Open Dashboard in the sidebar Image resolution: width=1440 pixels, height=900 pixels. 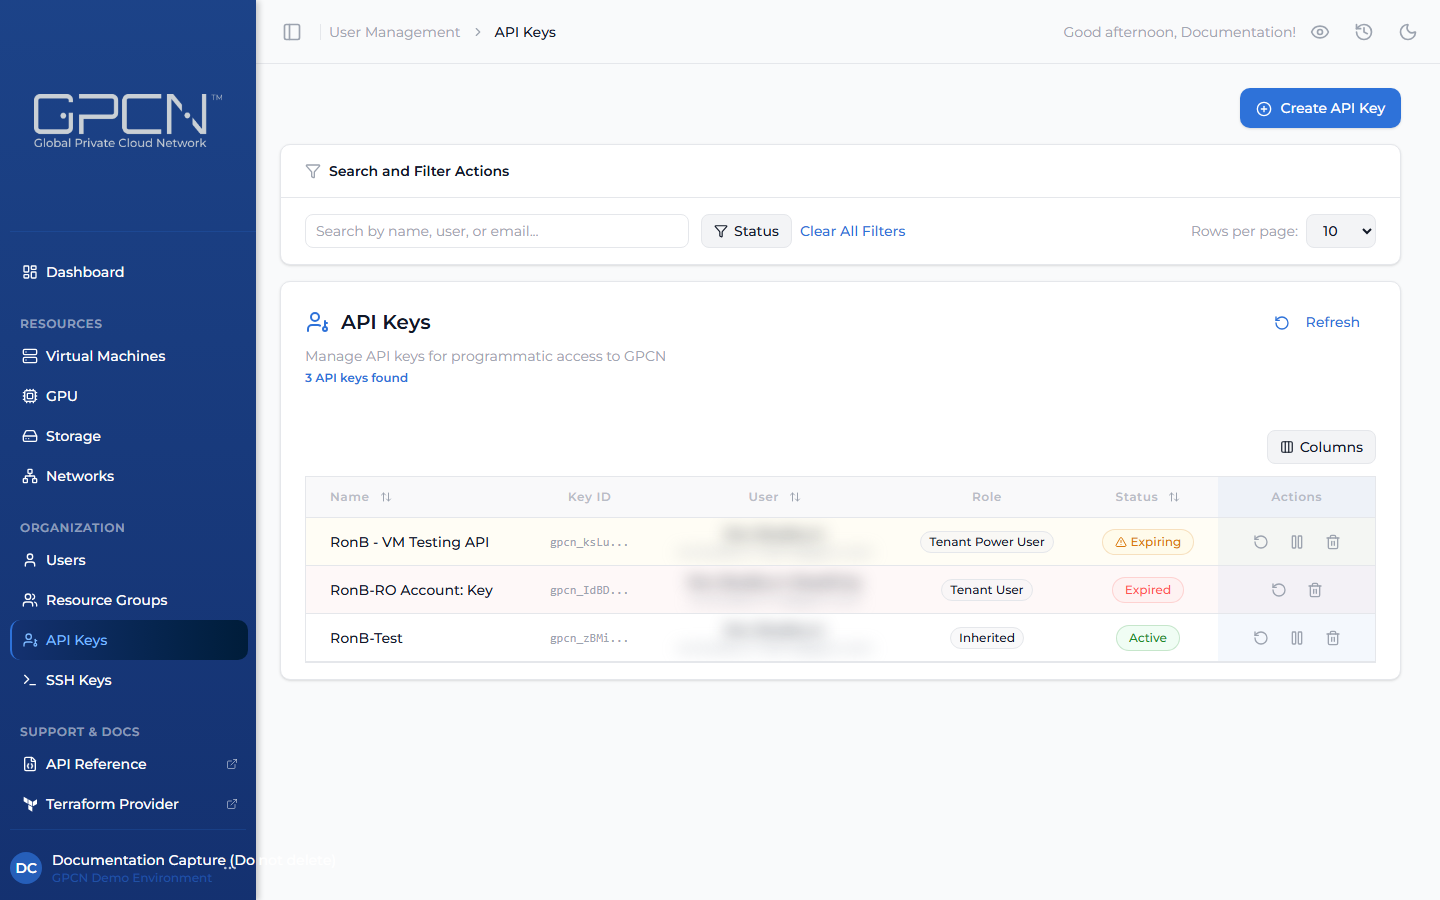[128, 272]
